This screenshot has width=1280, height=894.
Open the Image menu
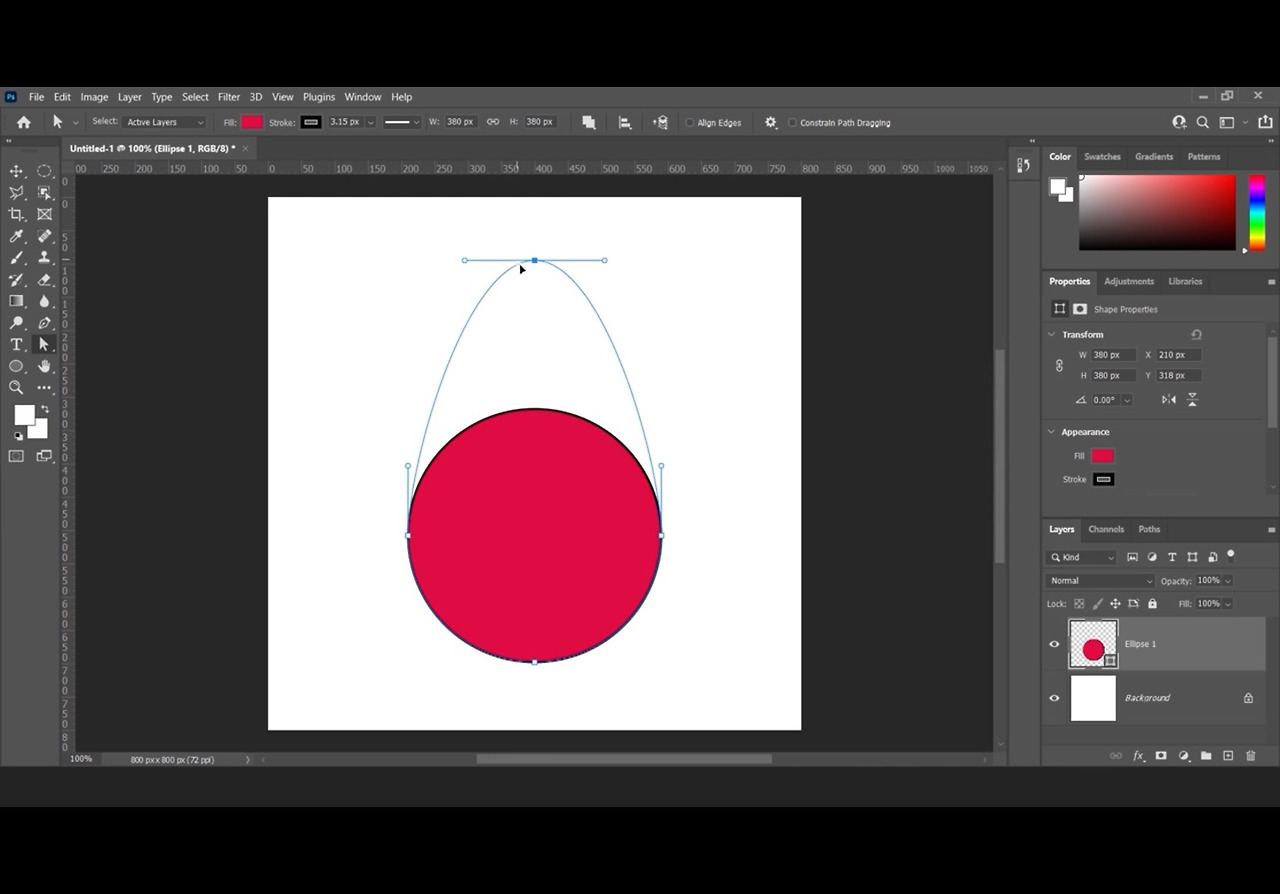94,97
